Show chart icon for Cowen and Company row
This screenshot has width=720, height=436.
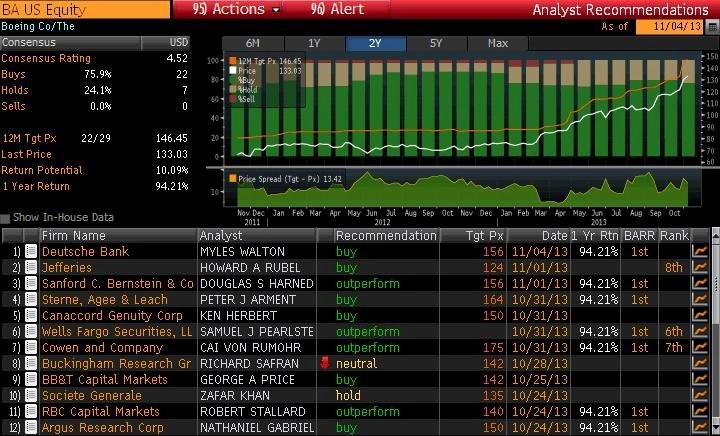click(700, 348)
